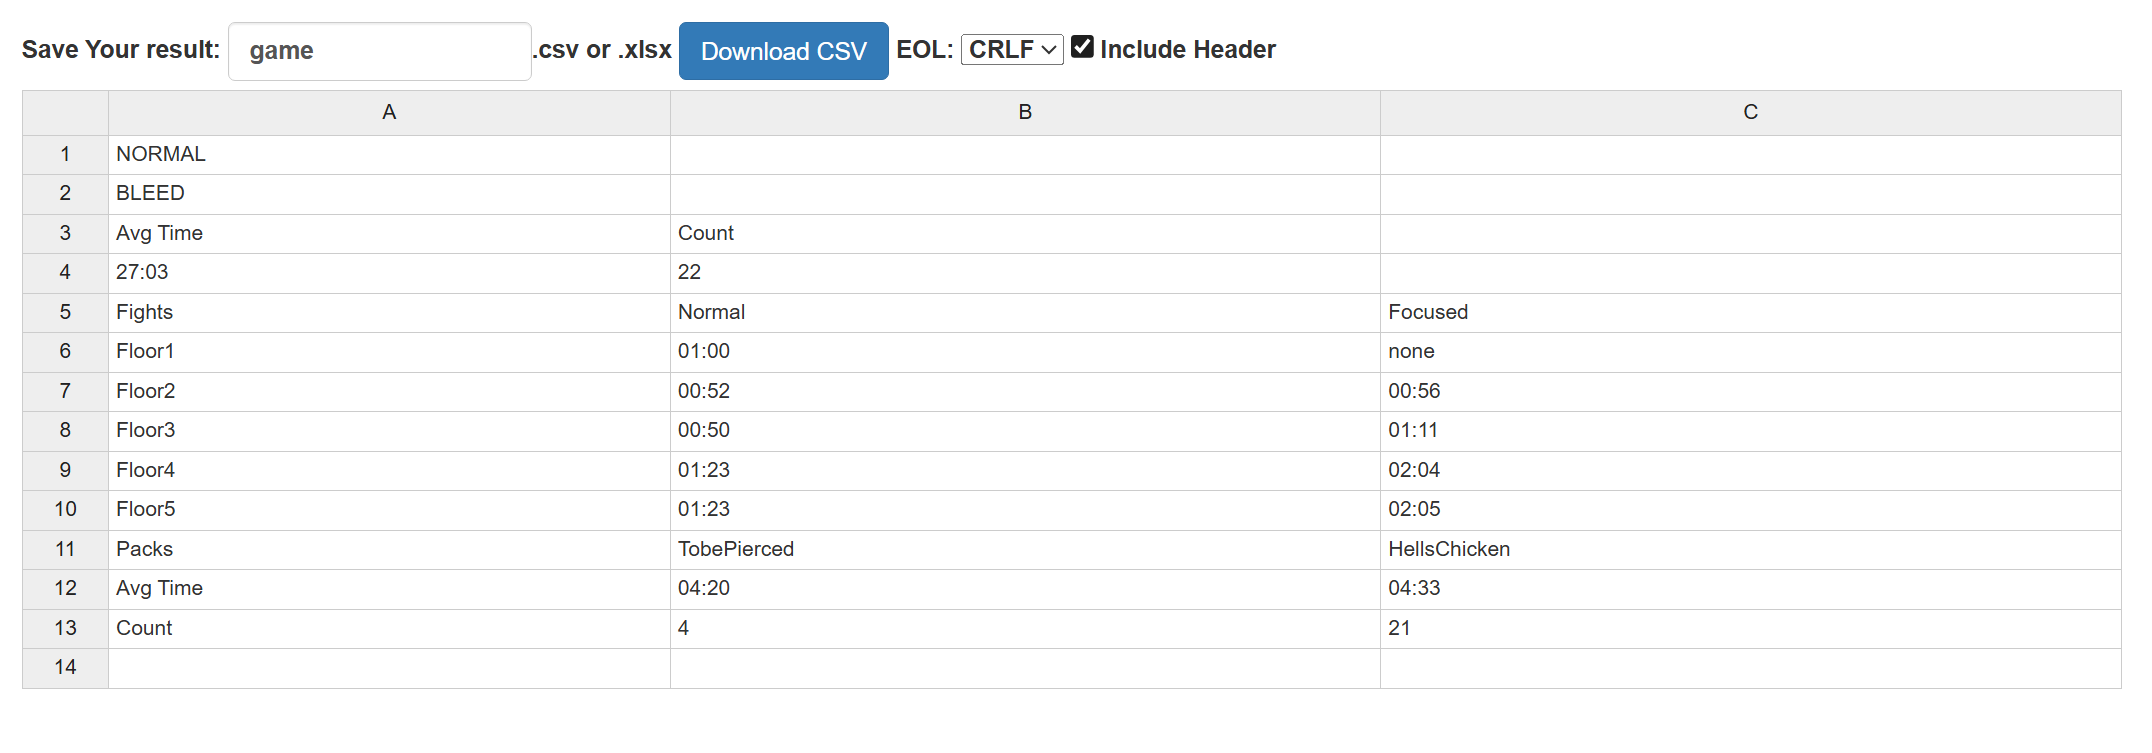Toggle the Include Header checkbox
The height and width of the screenshot is (753, 2152).
tap(1082, 47)
